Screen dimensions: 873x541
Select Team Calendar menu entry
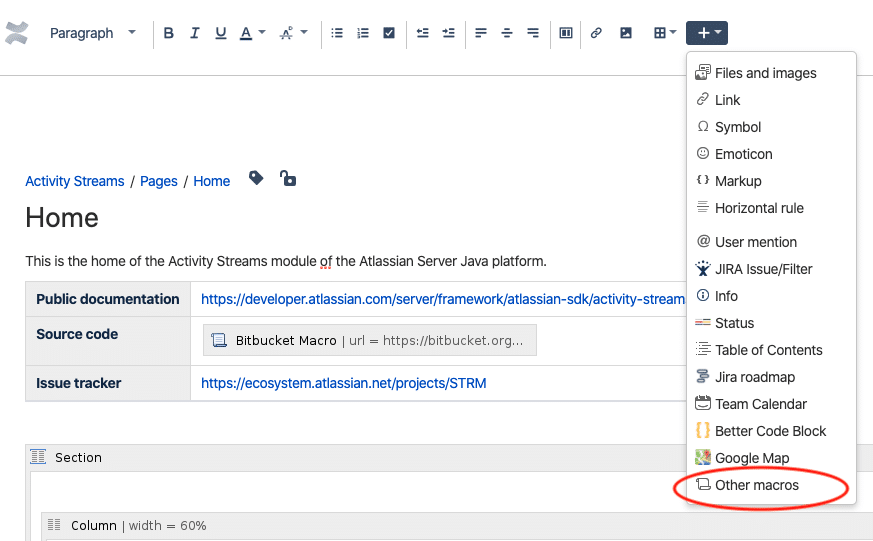click(x=771, y=404)
